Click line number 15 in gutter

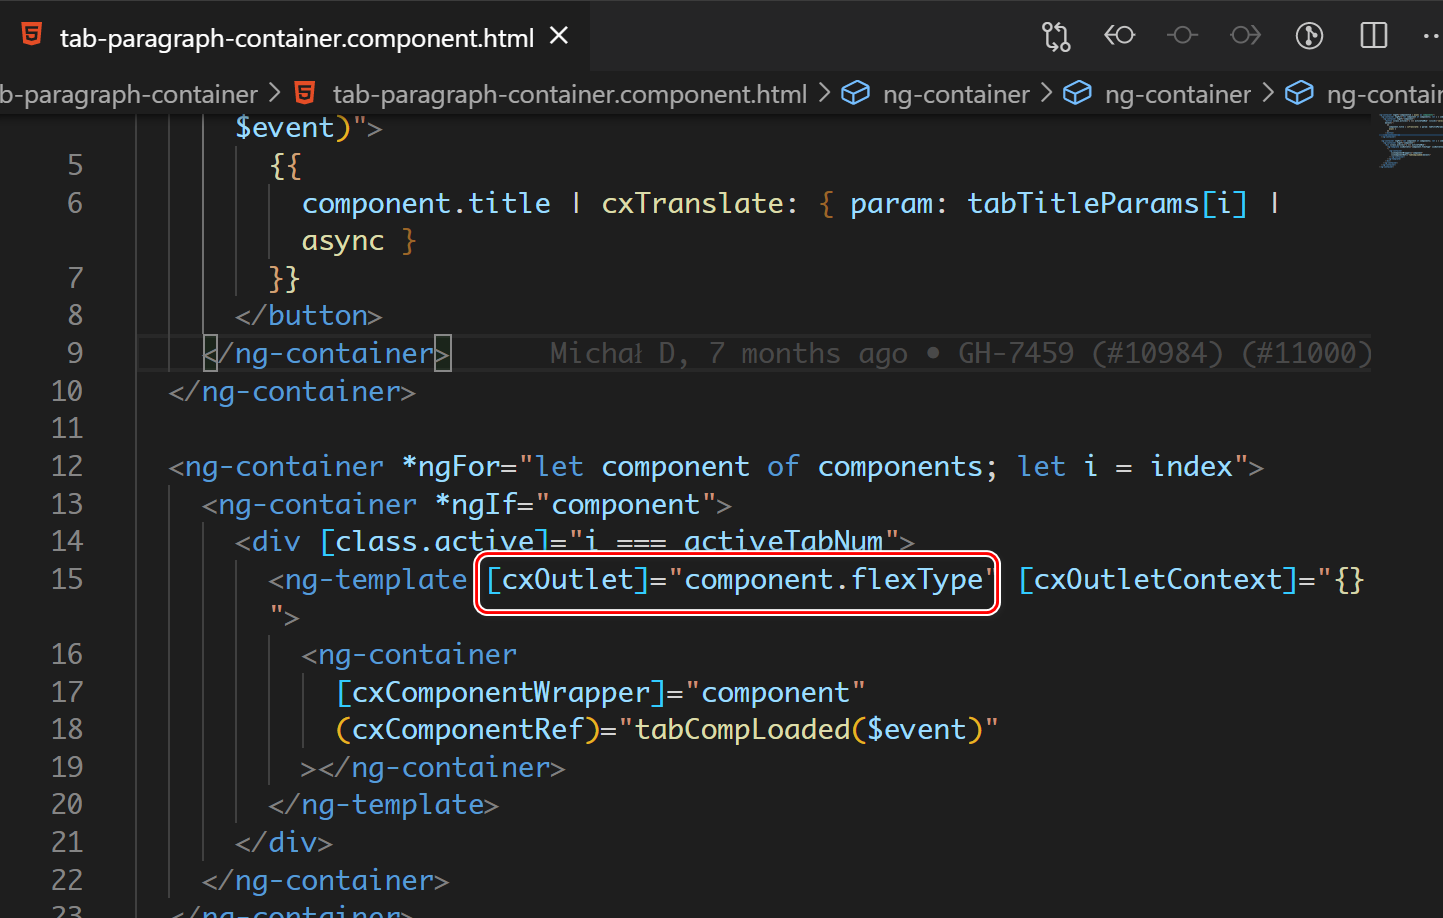[x=67, y=579]
